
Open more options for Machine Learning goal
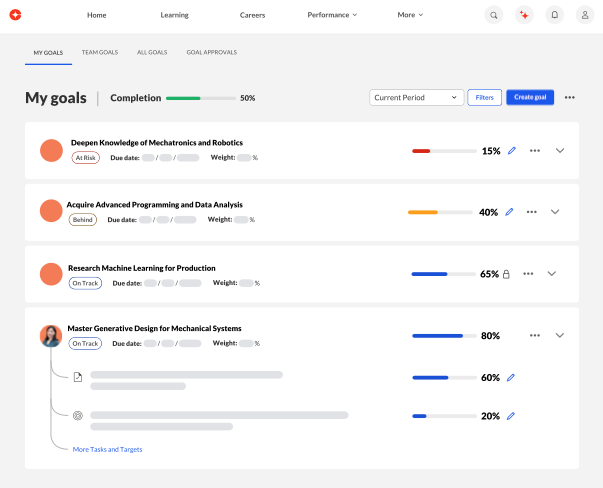528,274
